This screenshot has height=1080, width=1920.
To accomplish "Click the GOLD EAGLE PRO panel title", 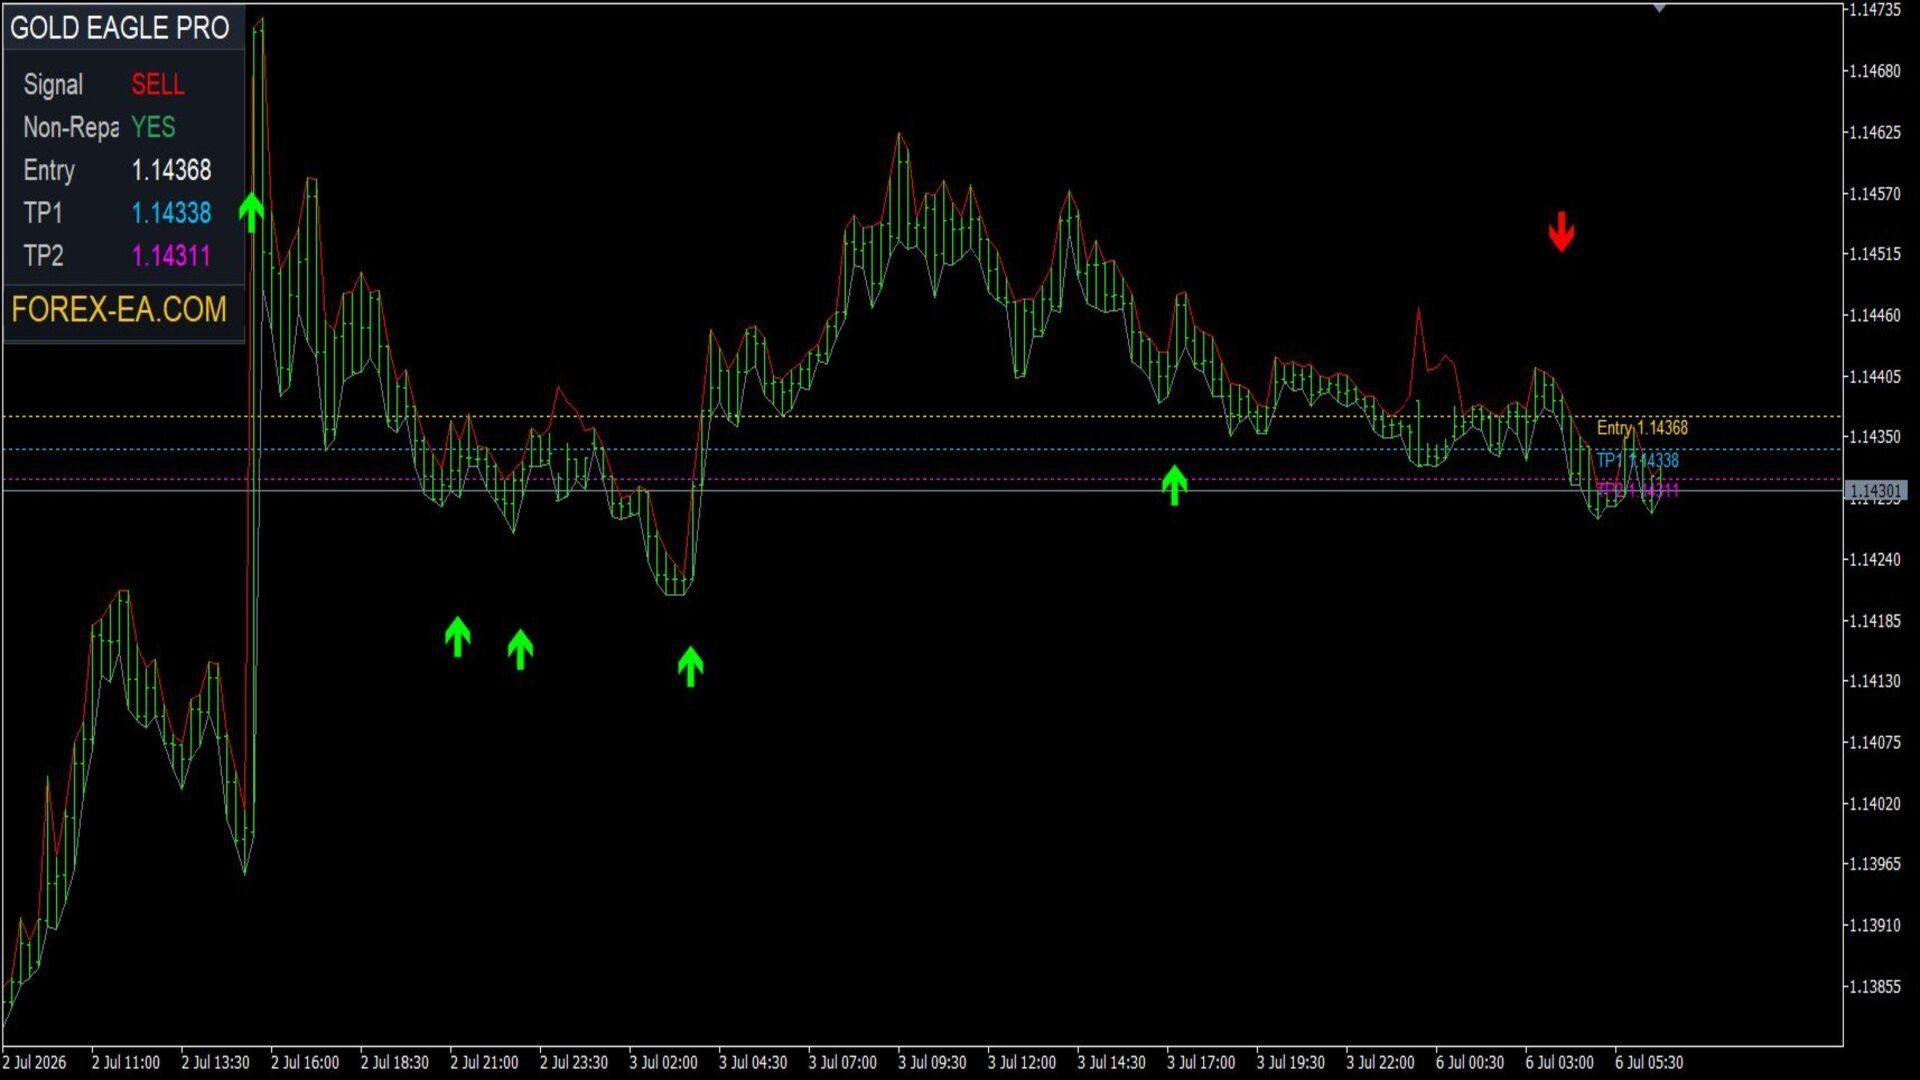I will pos(120,28).
